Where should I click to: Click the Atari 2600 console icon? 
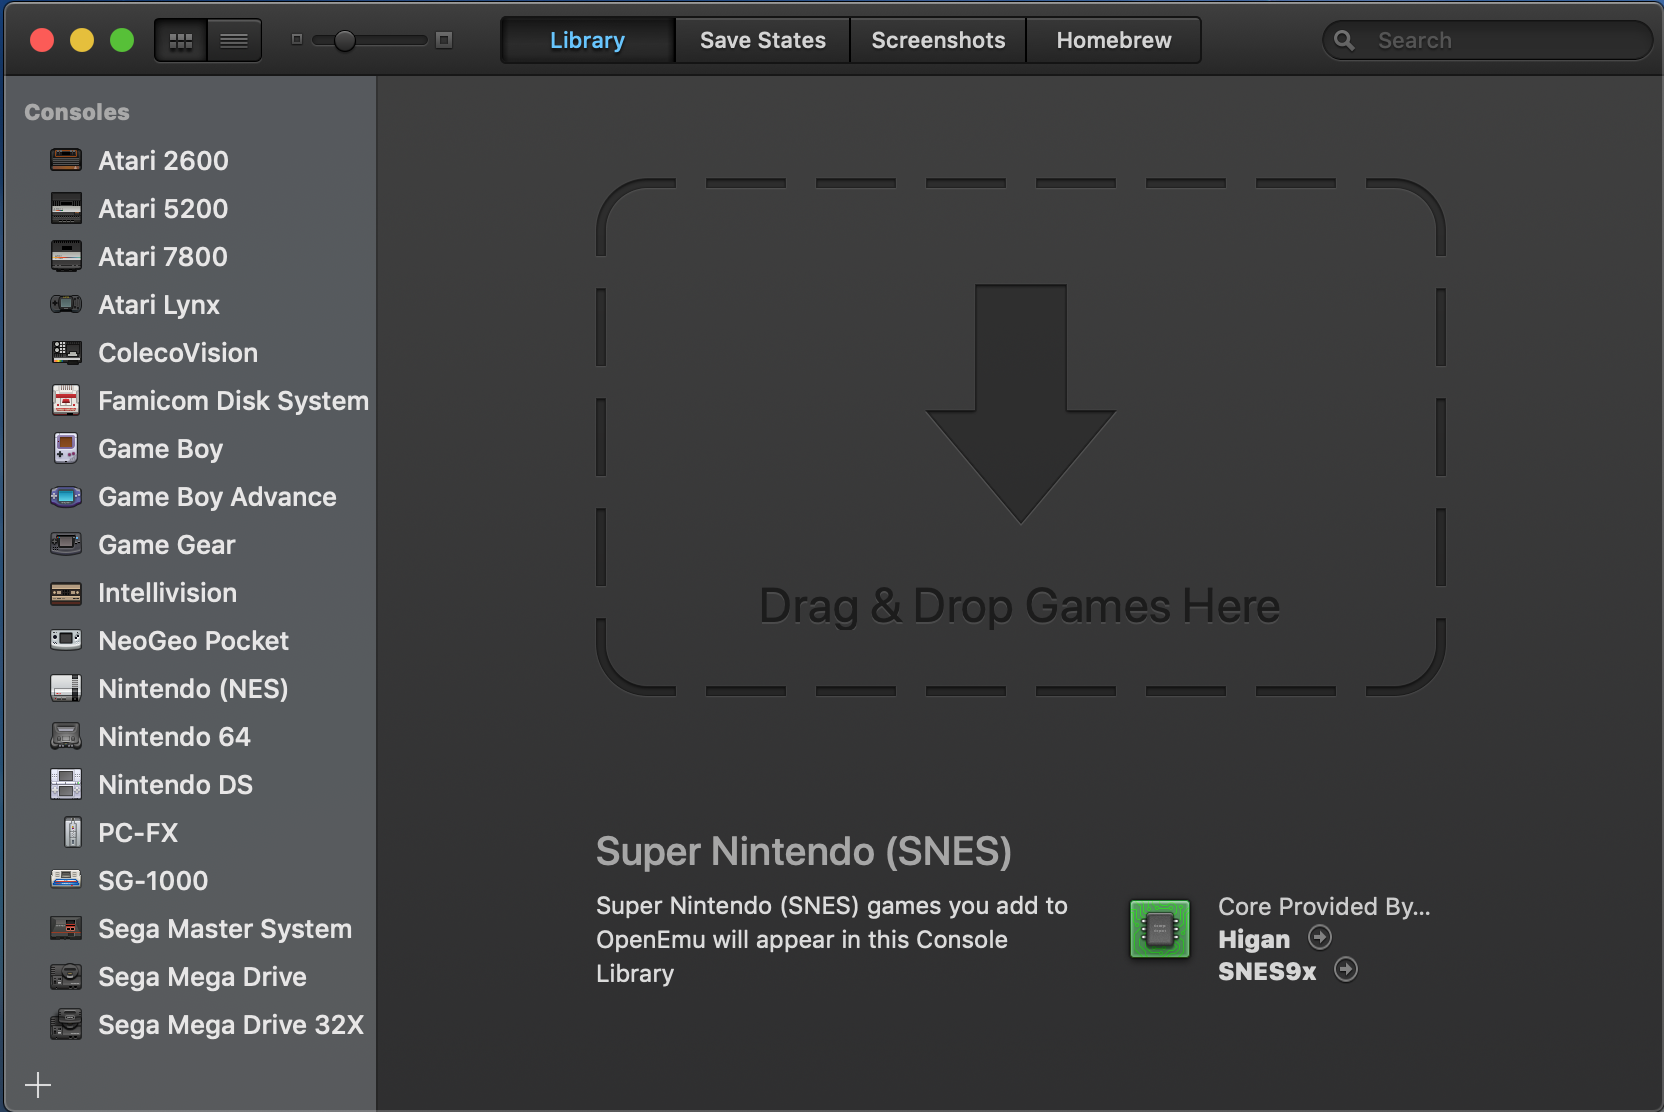coord(66,160)
